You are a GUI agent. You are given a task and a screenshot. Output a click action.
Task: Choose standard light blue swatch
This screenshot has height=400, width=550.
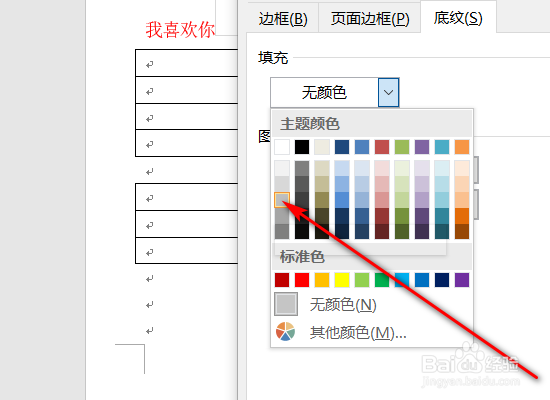point(402,280)
